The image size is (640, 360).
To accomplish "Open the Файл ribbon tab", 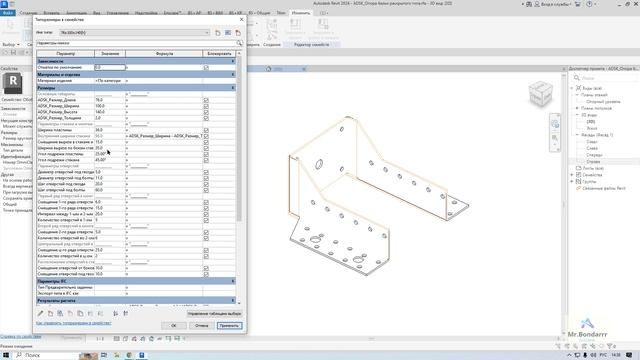I will 7,13.
